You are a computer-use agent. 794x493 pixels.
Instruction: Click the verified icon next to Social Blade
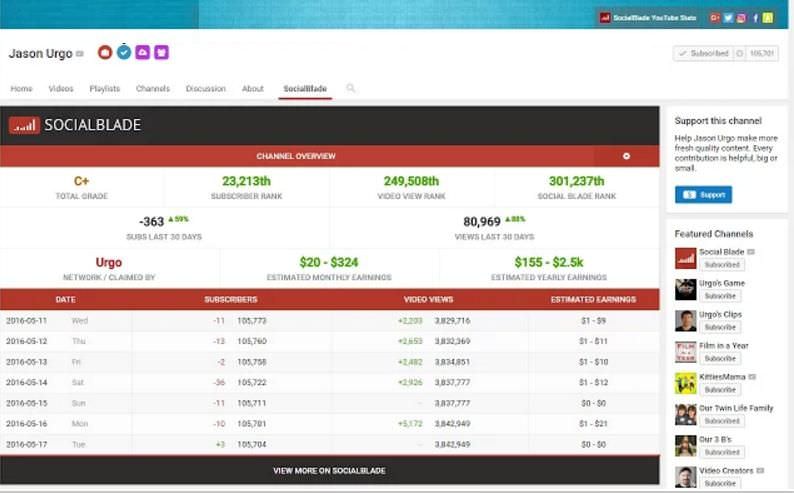pos(750,252)
